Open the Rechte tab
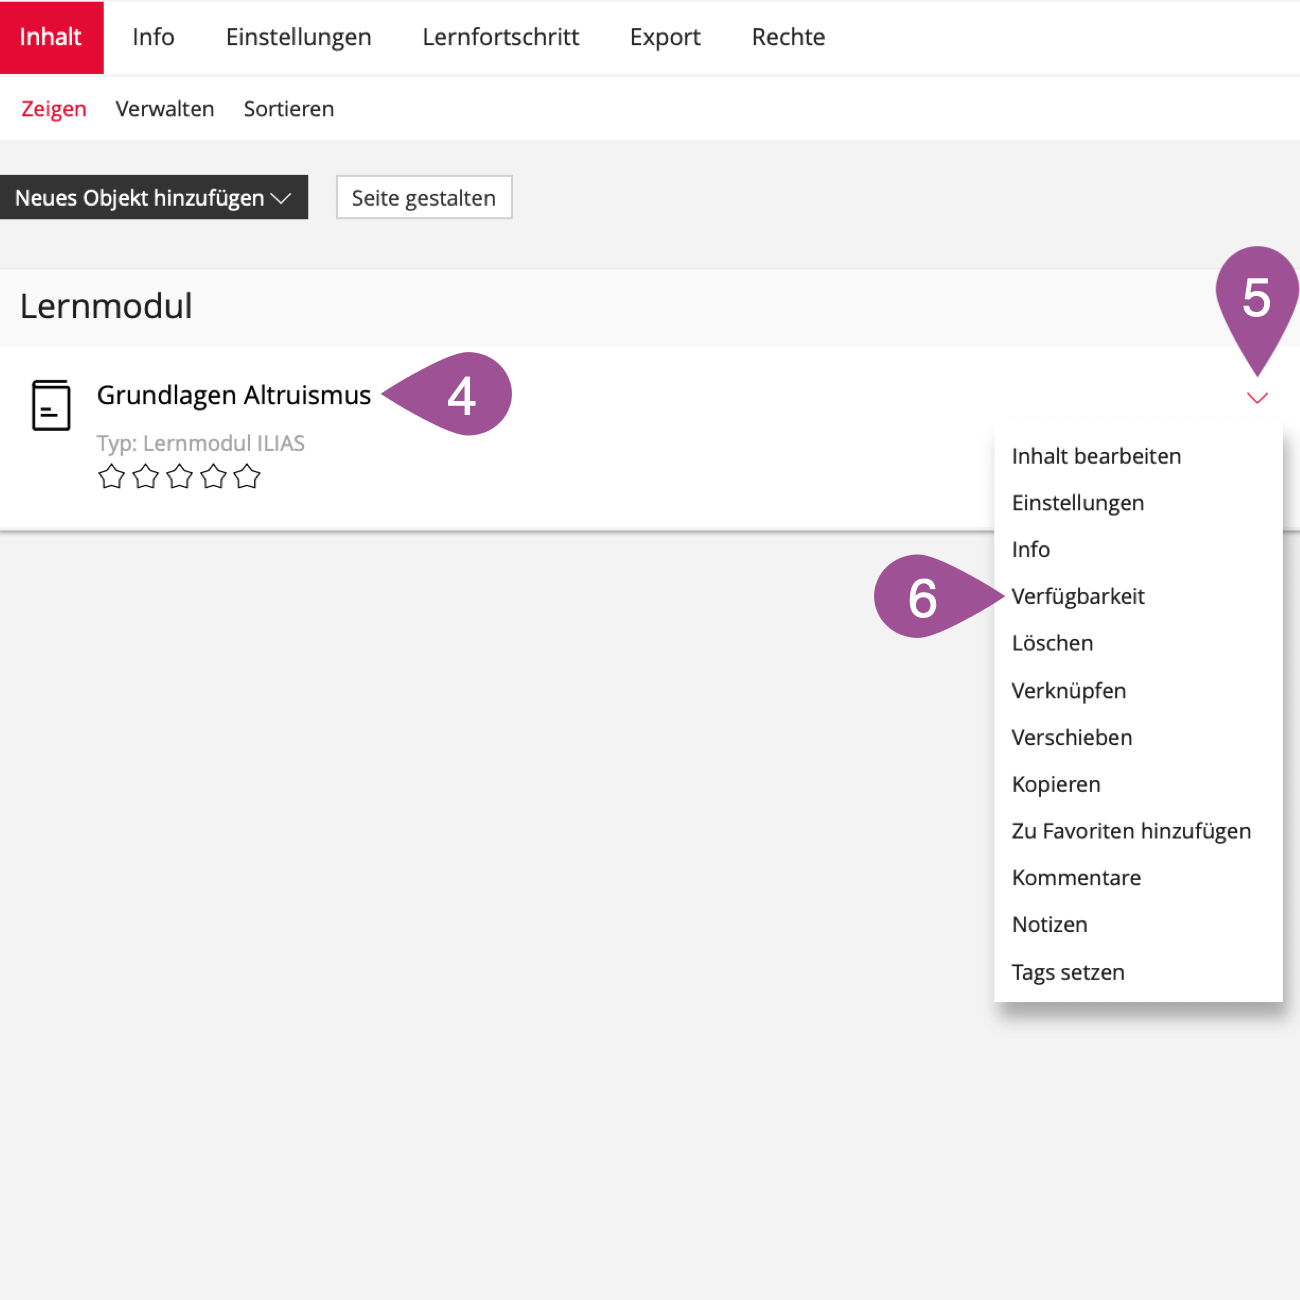The width and height of the screenshot is (1300, 1300). coord(788,37)
